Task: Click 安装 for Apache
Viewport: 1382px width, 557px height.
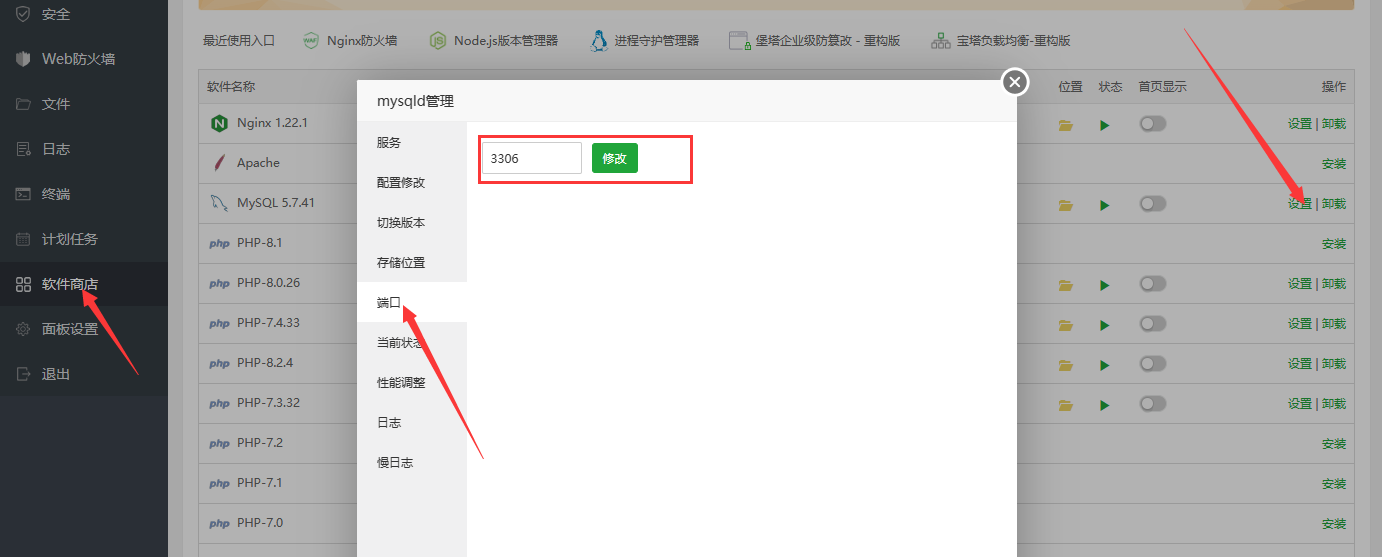Action: pyautogui.click(x=1334, y=164)
